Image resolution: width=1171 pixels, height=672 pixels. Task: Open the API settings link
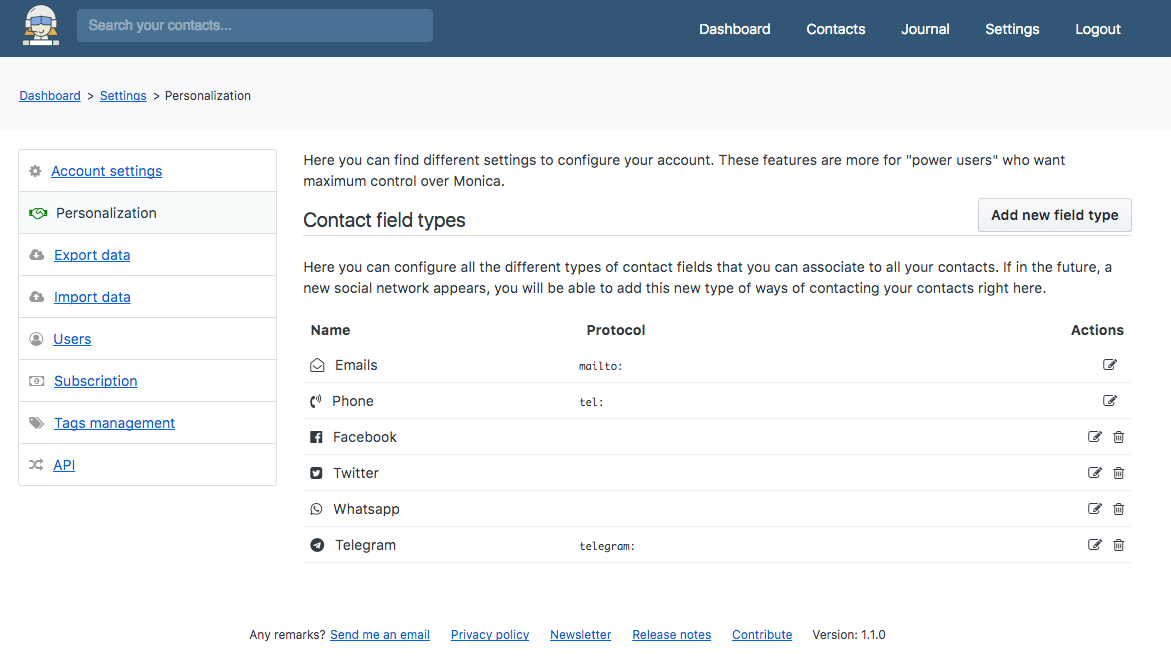point(64,464)
